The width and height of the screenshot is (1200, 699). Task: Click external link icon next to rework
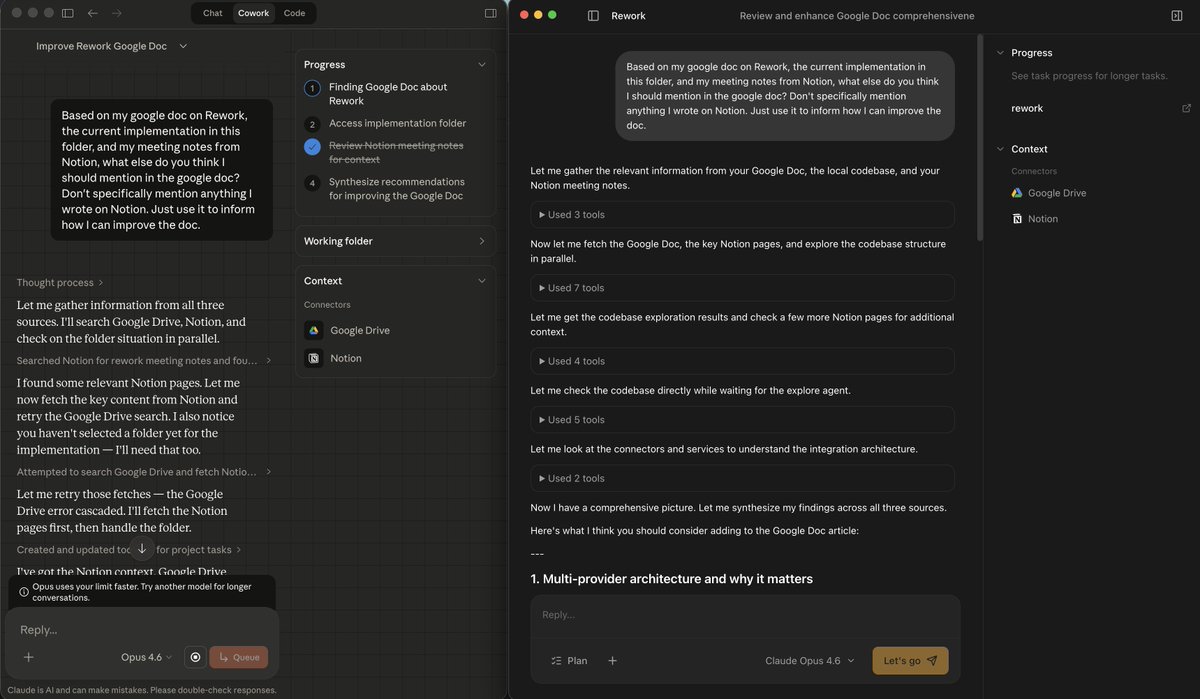pos(1186,108)
